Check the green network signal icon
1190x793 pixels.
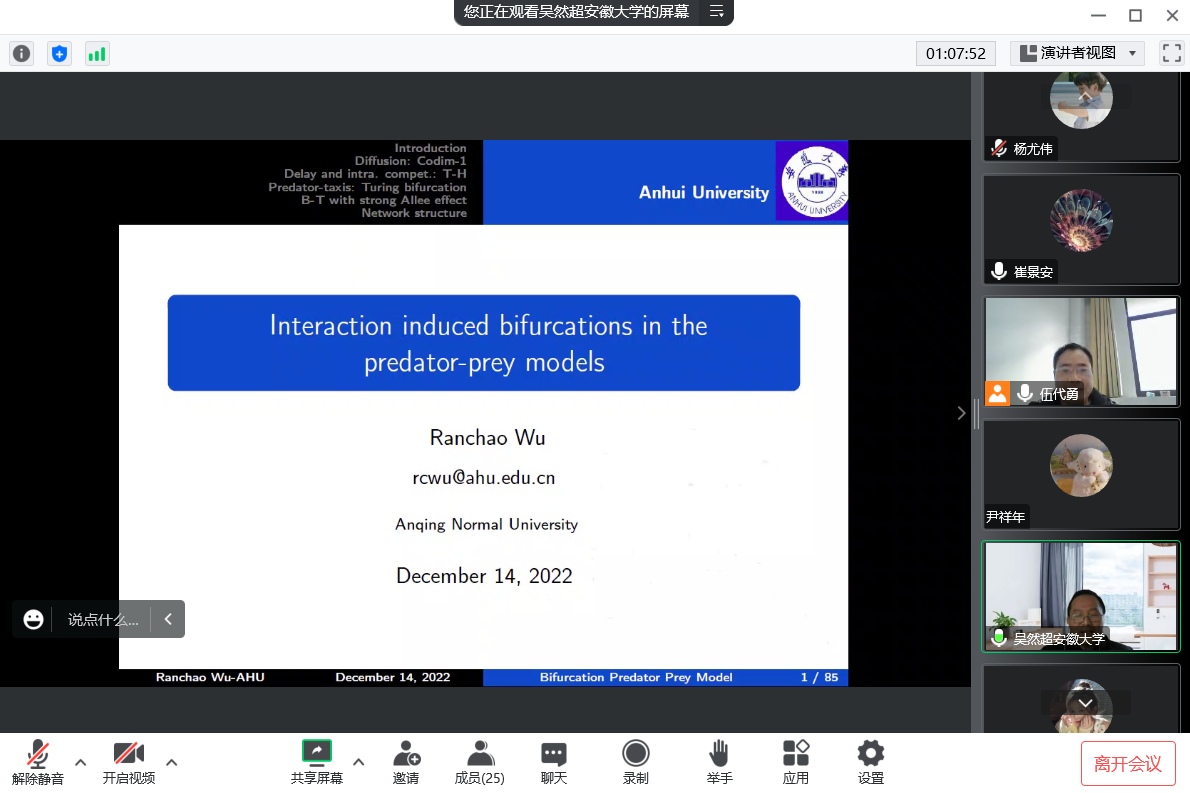coord(97,54)
